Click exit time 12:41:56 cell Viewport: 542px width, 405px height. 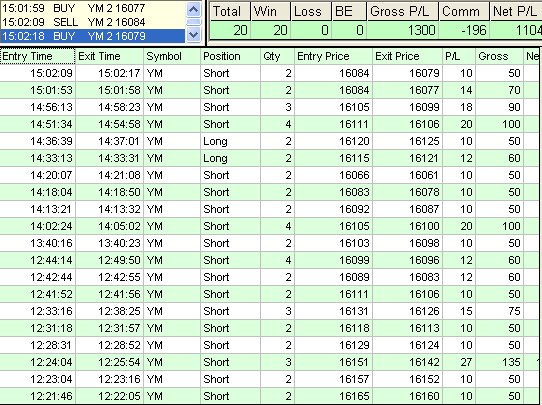point(109,294)
